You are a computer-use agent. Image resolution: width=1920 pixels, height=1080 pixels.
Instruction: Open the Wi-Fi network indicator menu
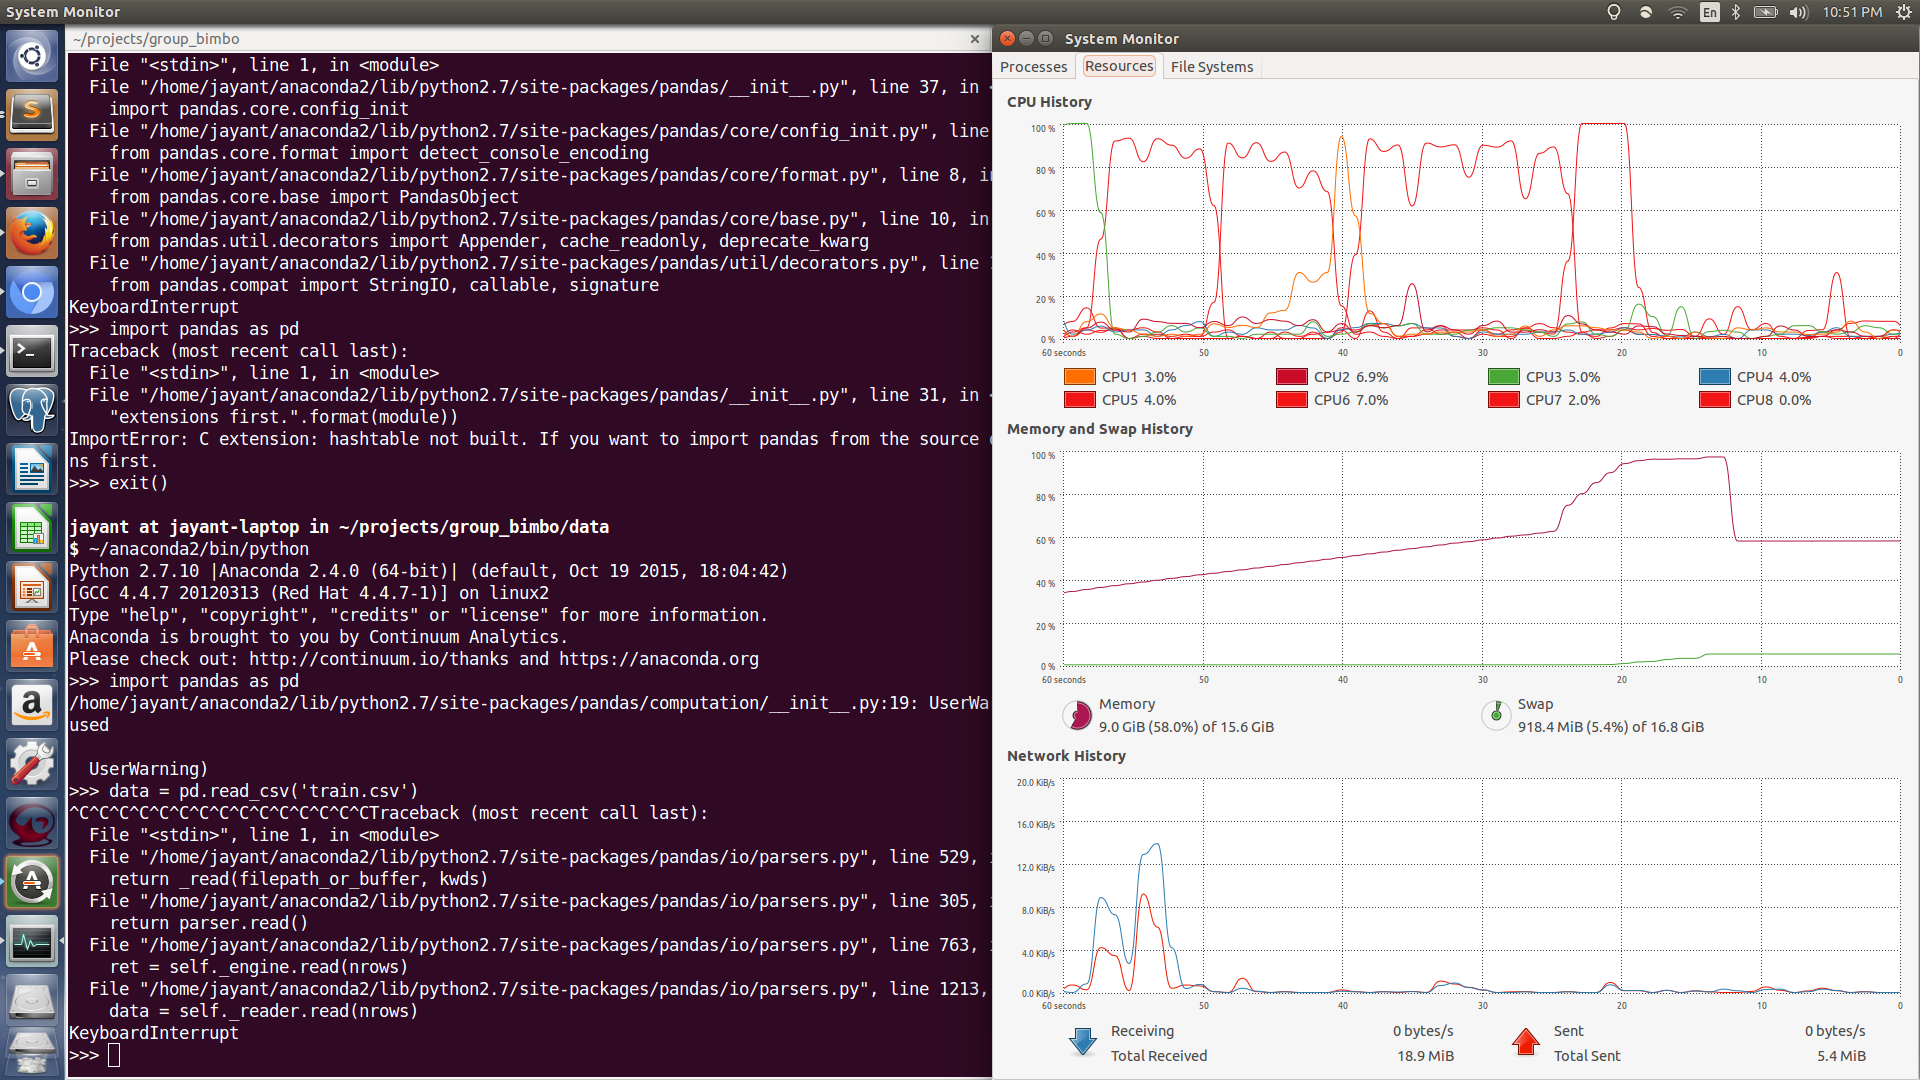(1677, 12)
